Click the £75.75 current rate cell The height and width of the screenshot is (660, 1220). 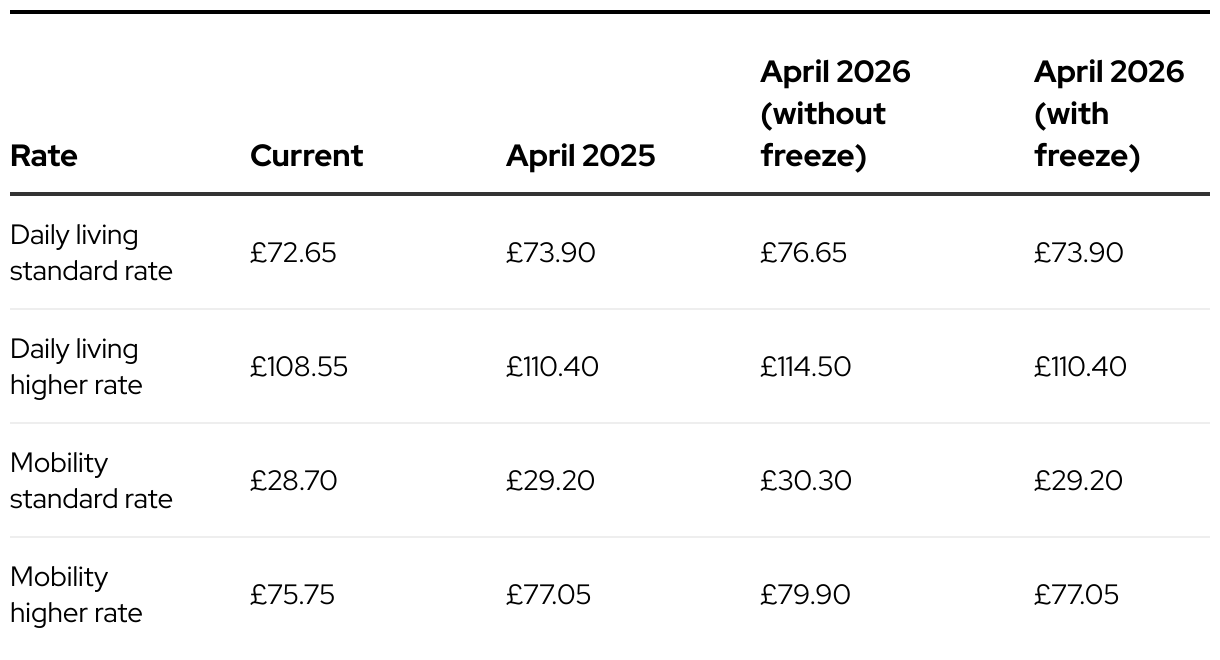(x=293, y=595)
